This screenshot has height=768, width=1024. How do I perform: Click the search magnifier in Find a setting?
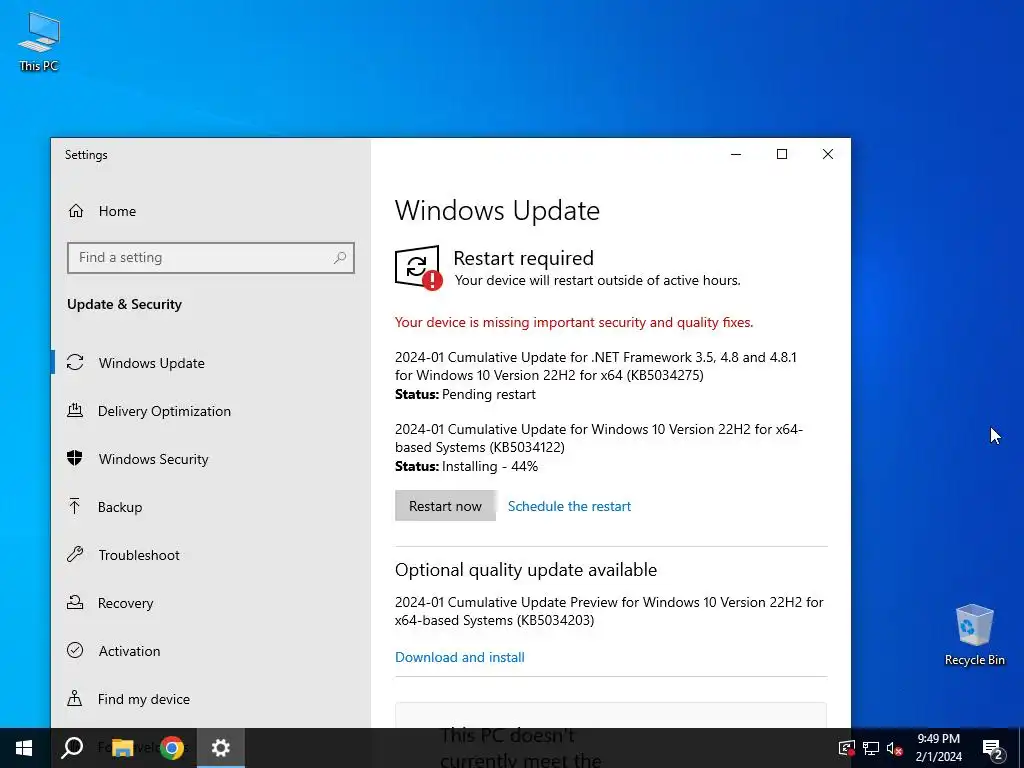click(340, 257)
